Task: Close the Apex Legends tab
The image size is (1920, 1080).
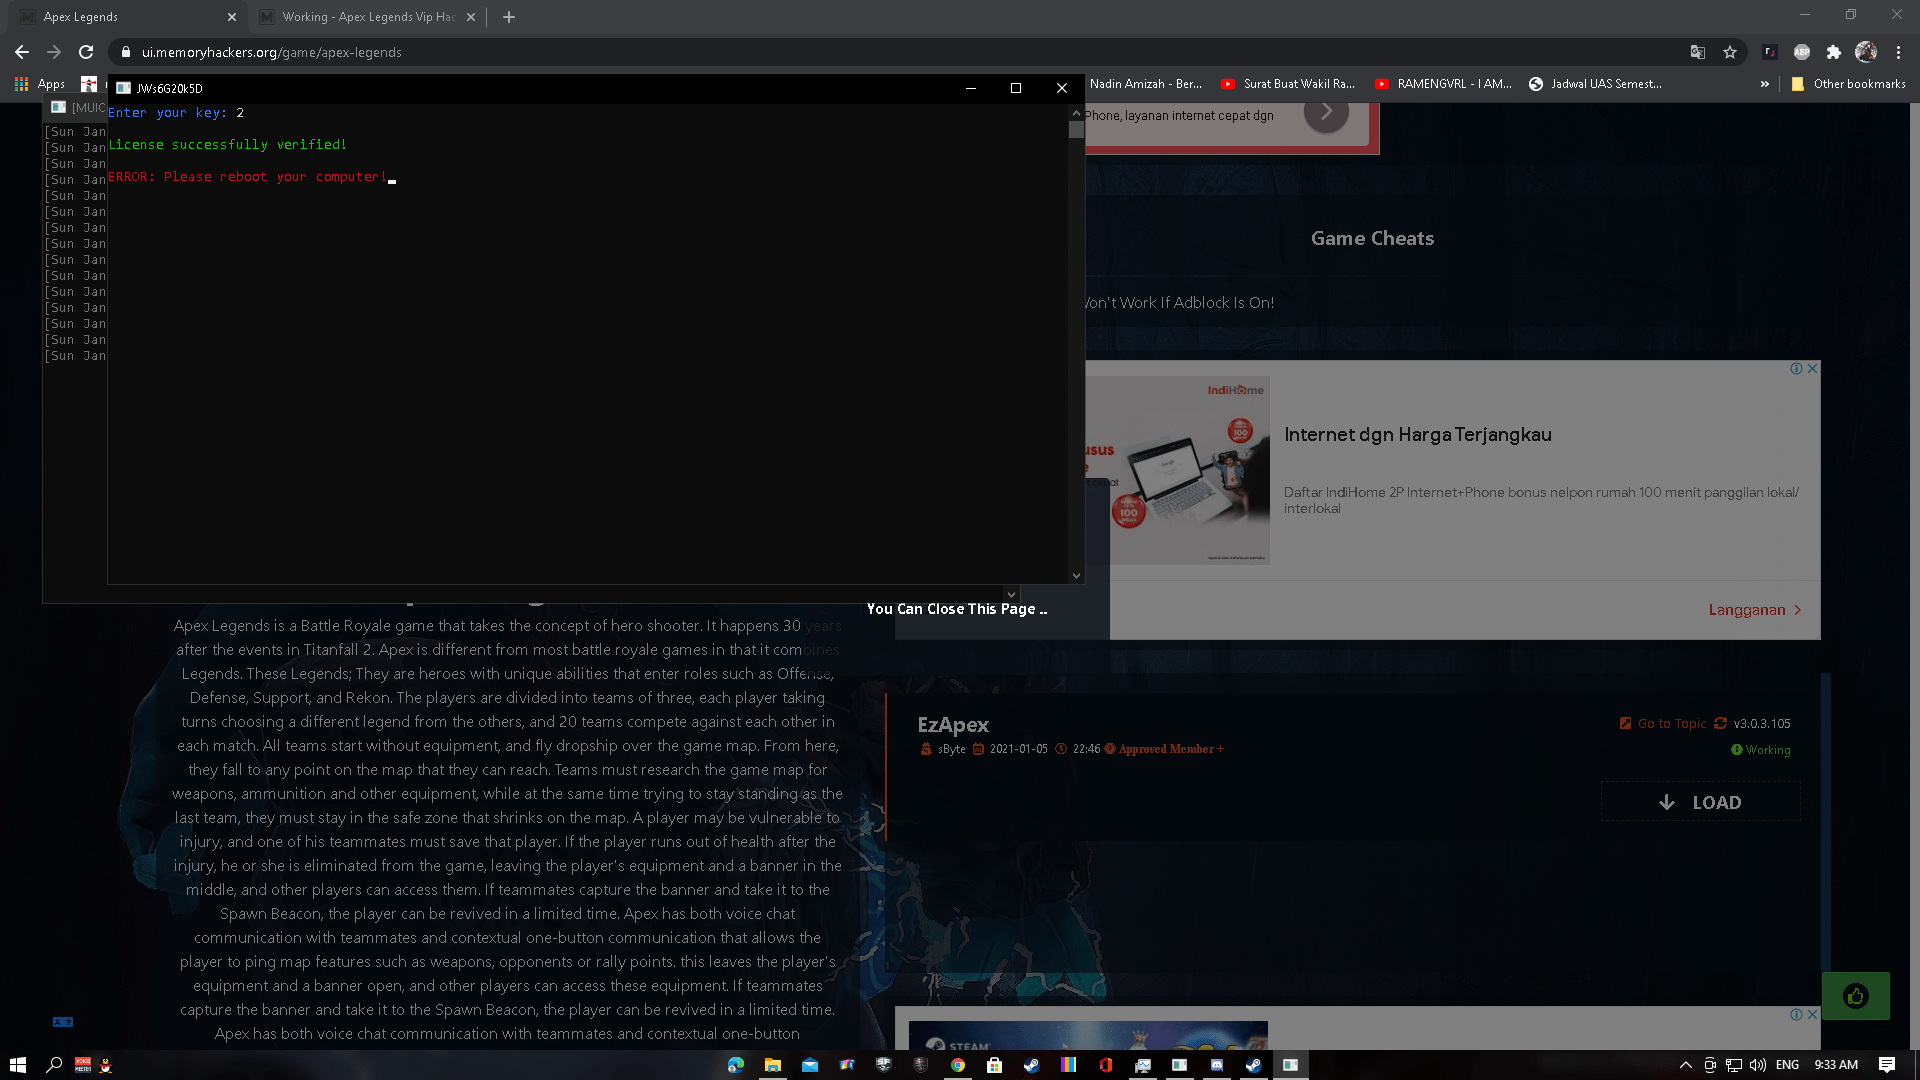Action: coord(232,17)
